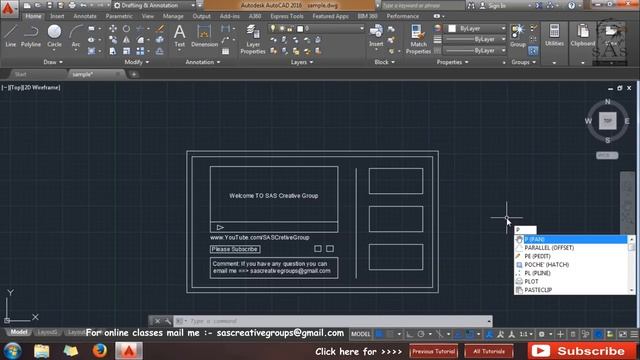Click the Mirror tool icon

[x=127, y=40]
